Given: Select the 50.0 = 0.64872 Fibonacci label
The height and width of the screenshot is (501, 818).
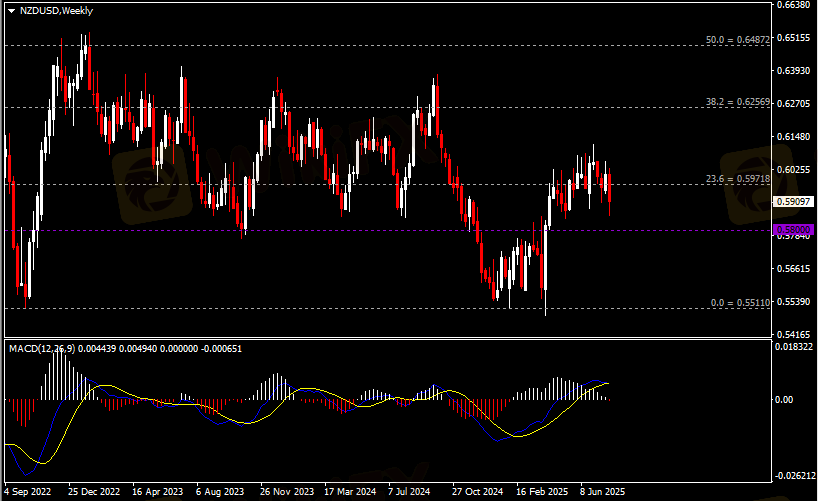Looking at the screenshot, I should tap(738, 40).
